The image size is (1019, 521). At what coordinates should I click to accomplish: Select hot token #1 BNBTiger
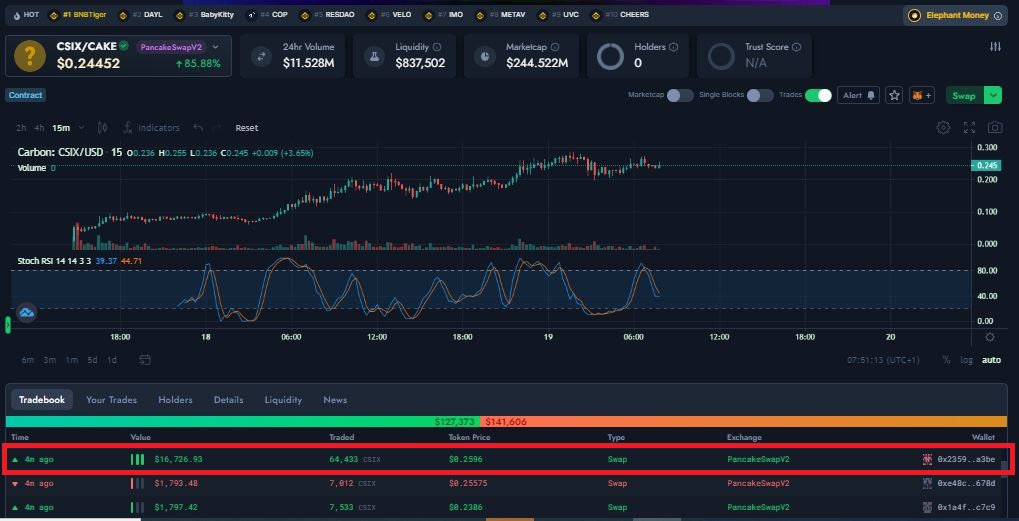pos(79,14)
